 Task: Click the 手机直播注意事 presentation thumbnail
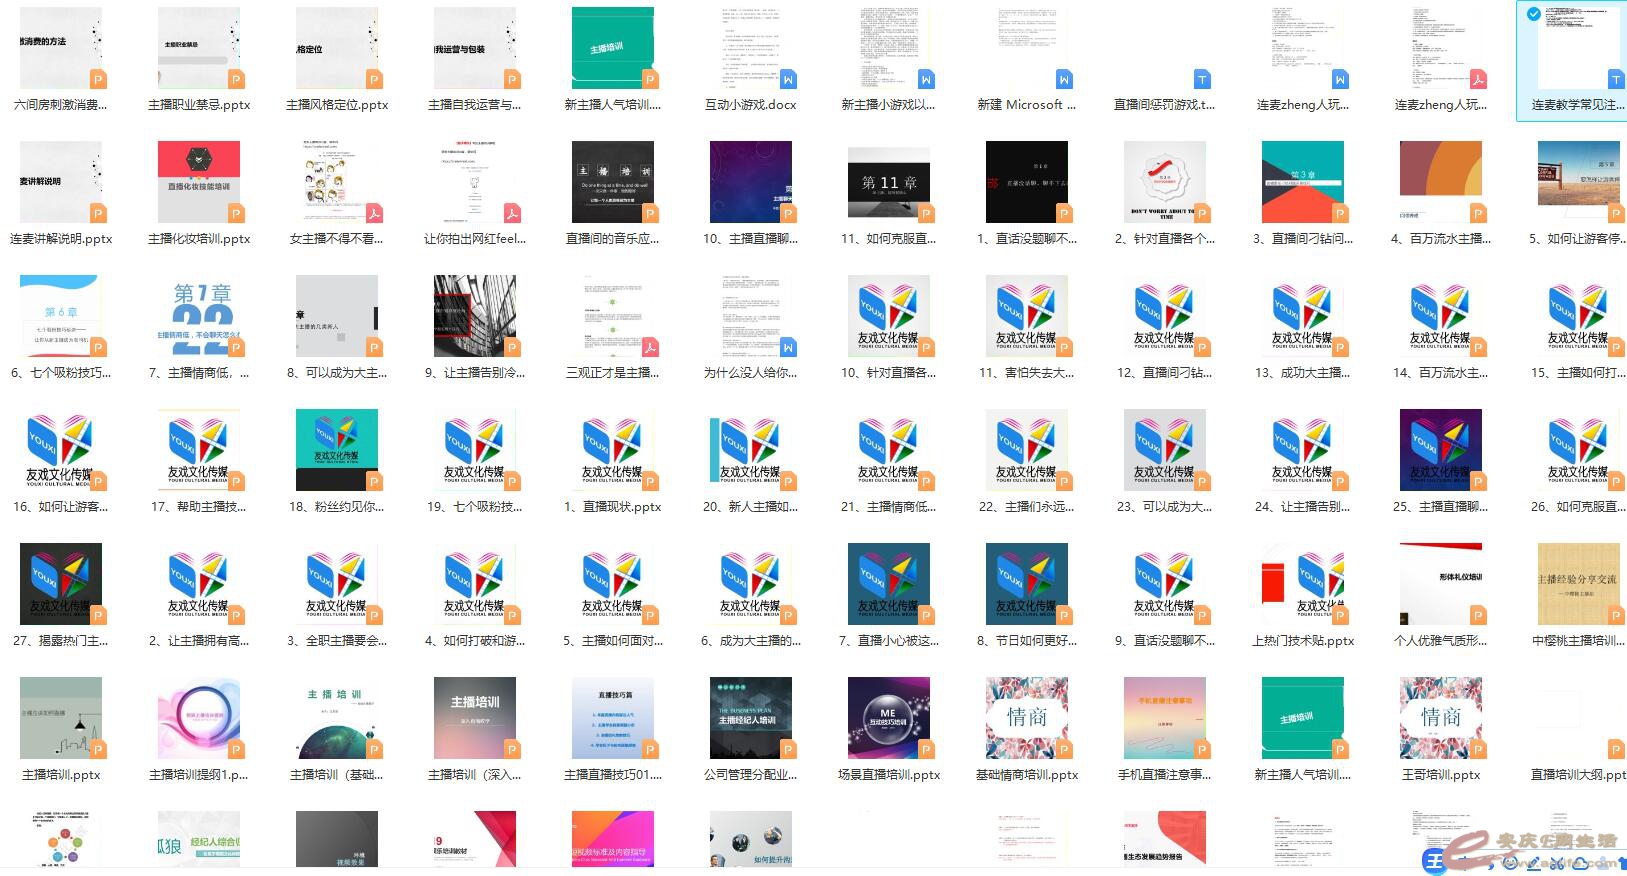click(x=1165, y=718)
